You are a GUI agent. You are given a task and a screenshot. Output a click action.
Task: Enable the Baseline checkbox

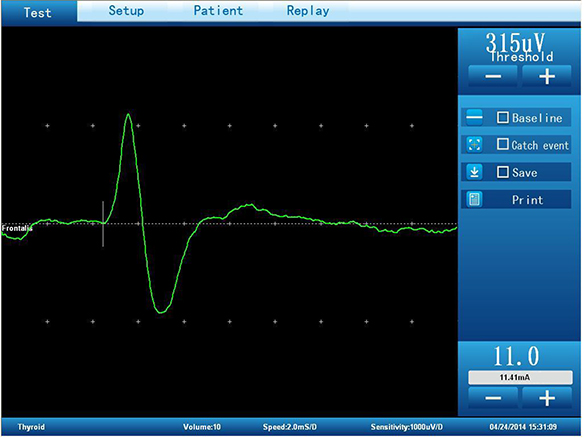[502, 118]
